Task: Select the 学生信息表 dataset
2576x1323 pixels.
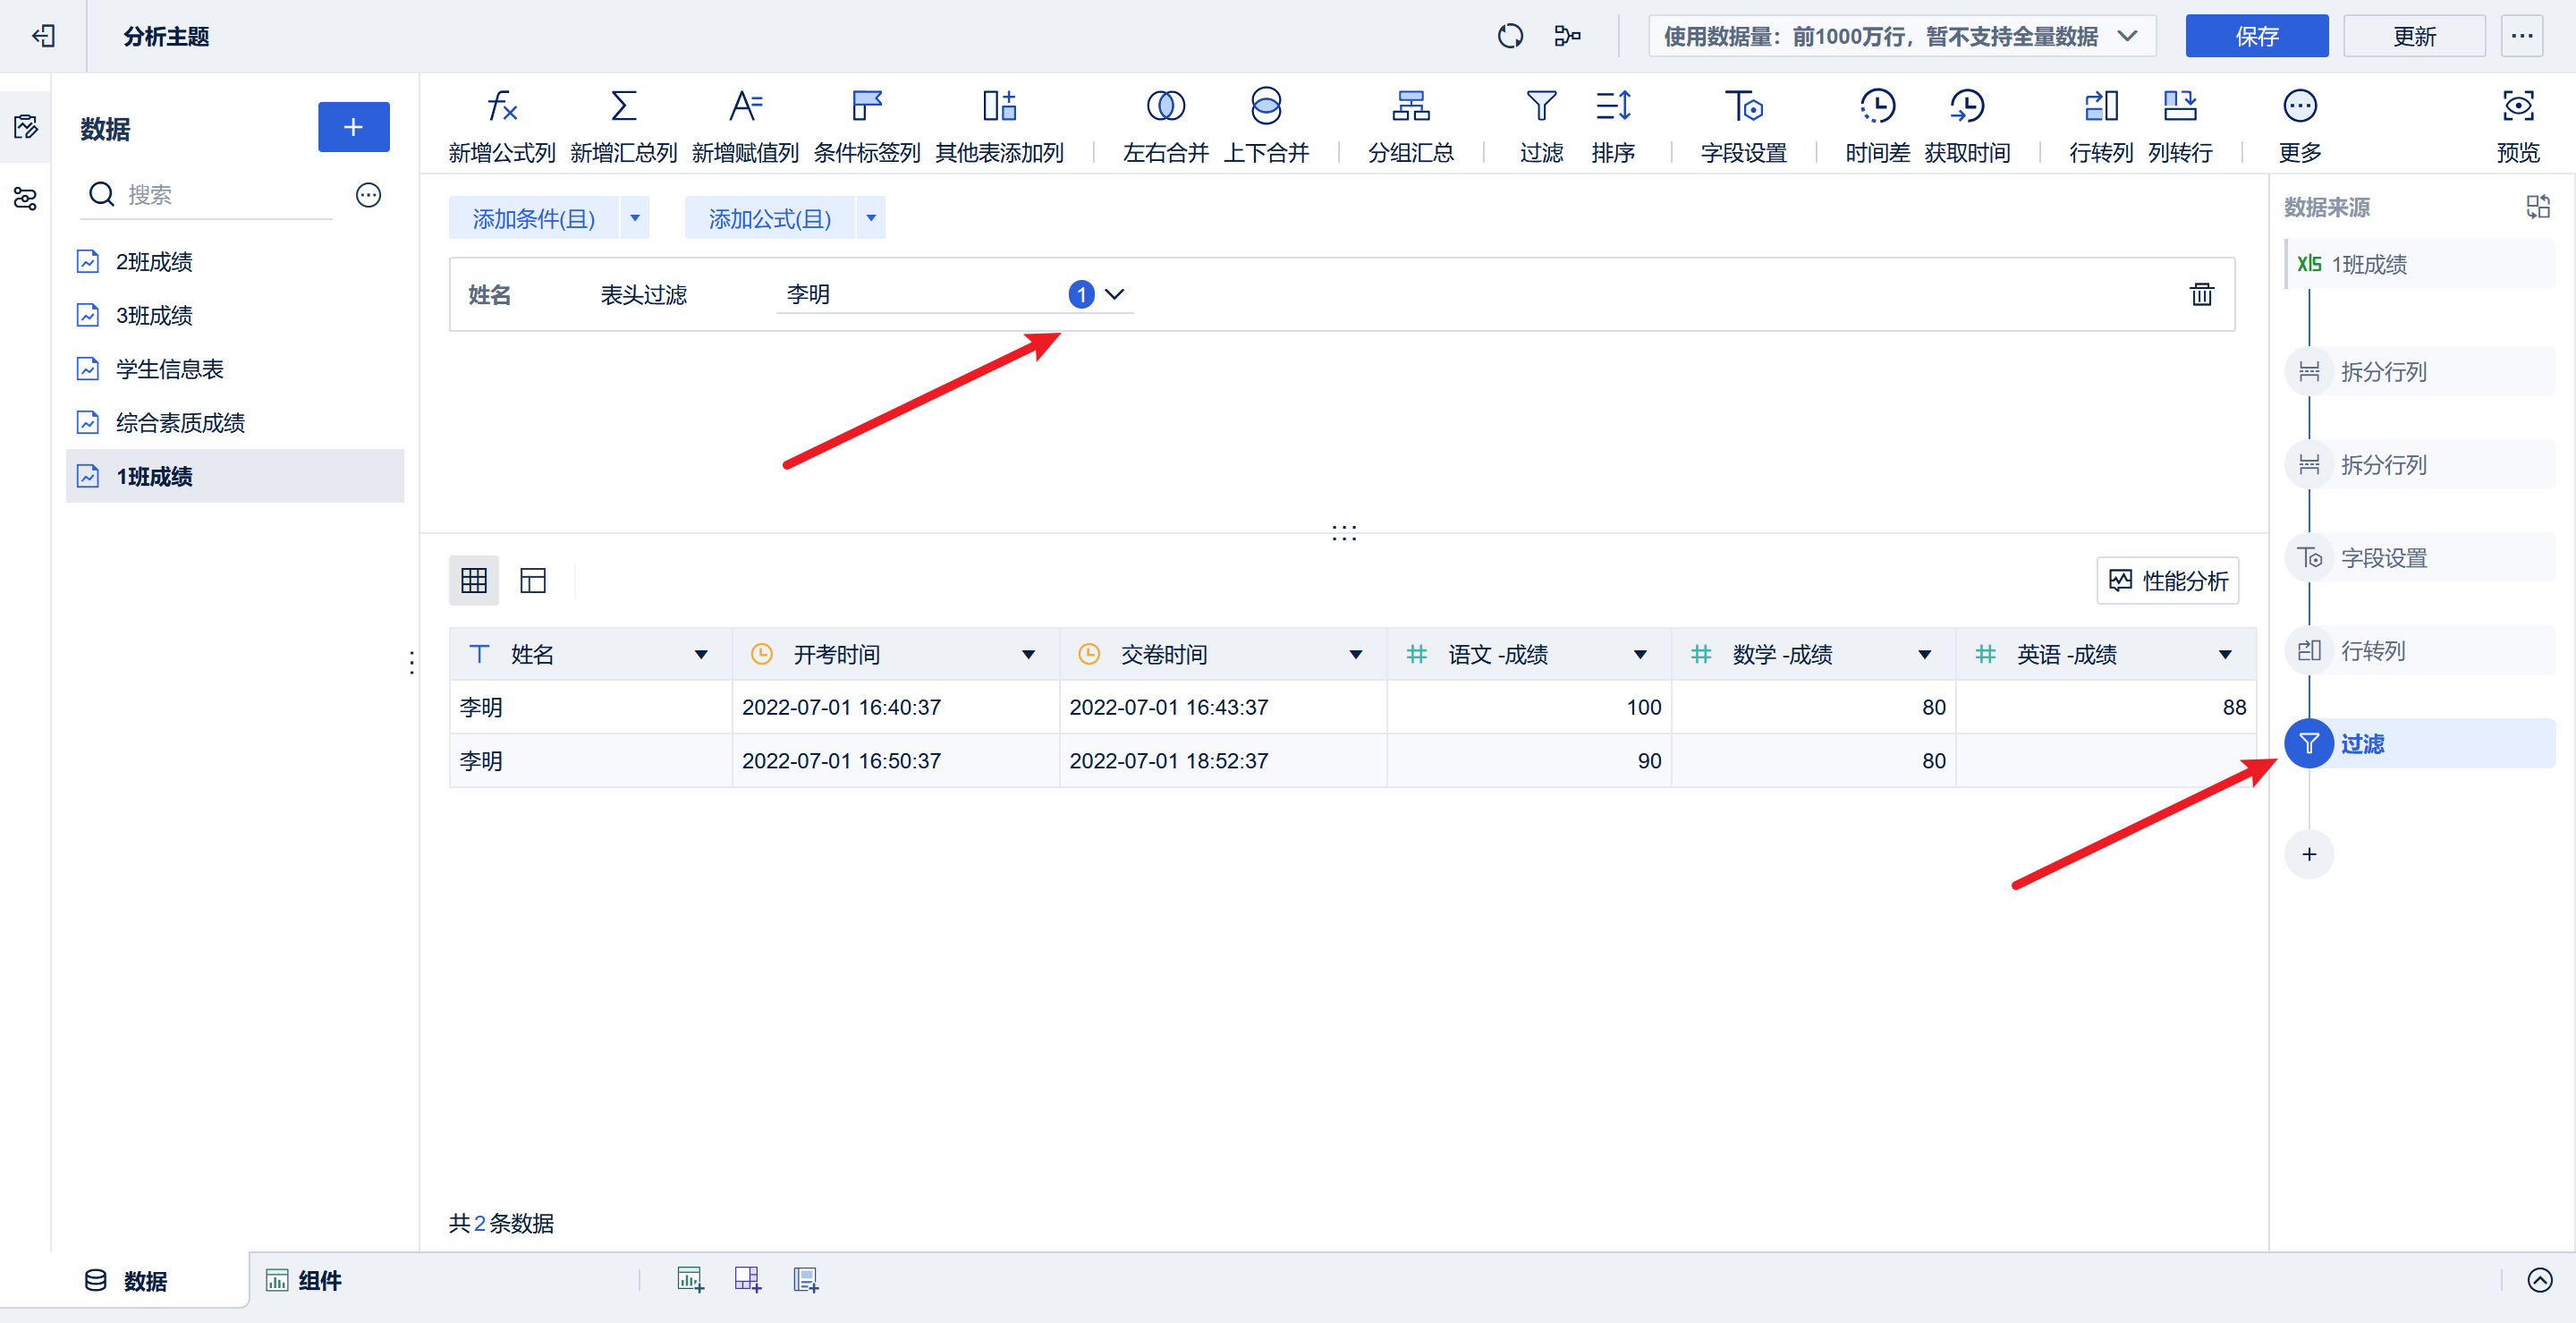Action: 169,369
